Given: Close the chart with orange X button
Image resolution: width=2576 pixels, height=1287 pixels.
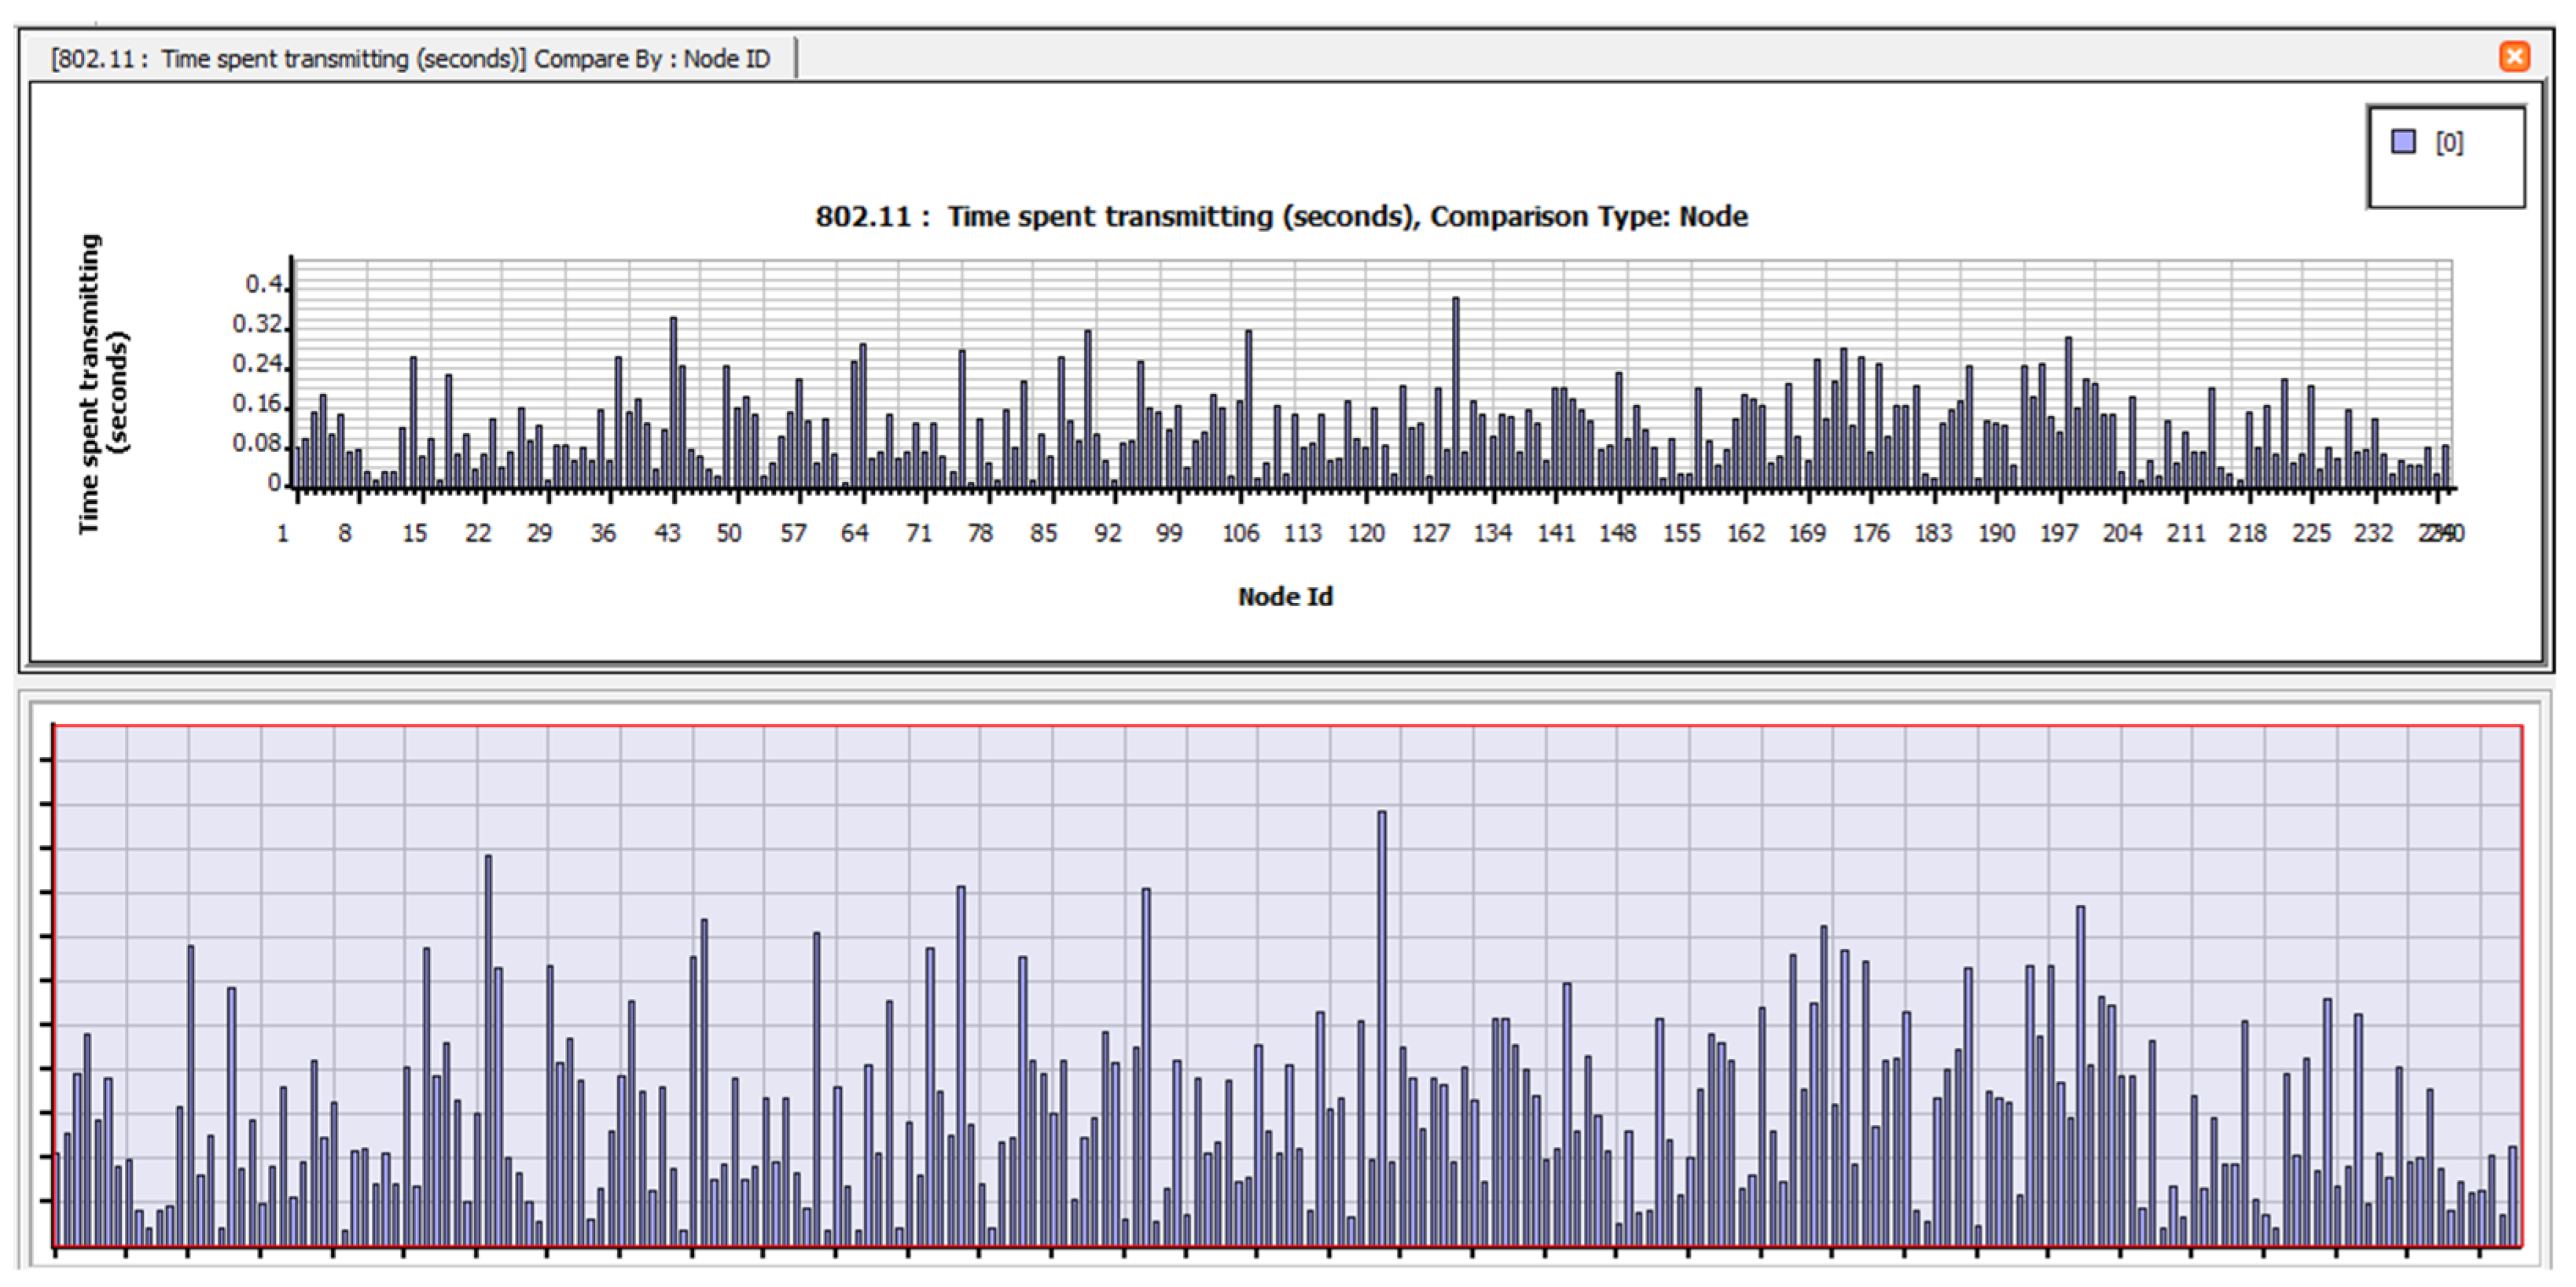Looking at the screenshot, I should pyautogui.click(x=2514, y=56).
